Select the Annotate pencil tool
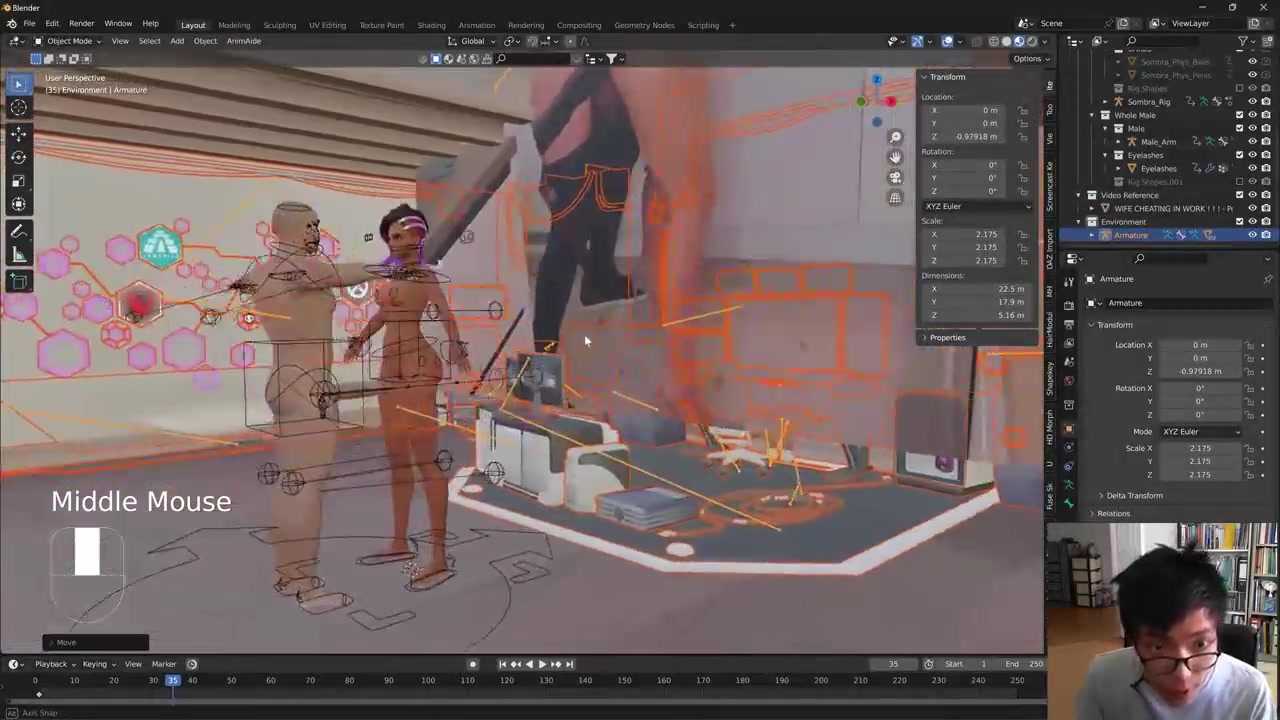 [18, 231]
